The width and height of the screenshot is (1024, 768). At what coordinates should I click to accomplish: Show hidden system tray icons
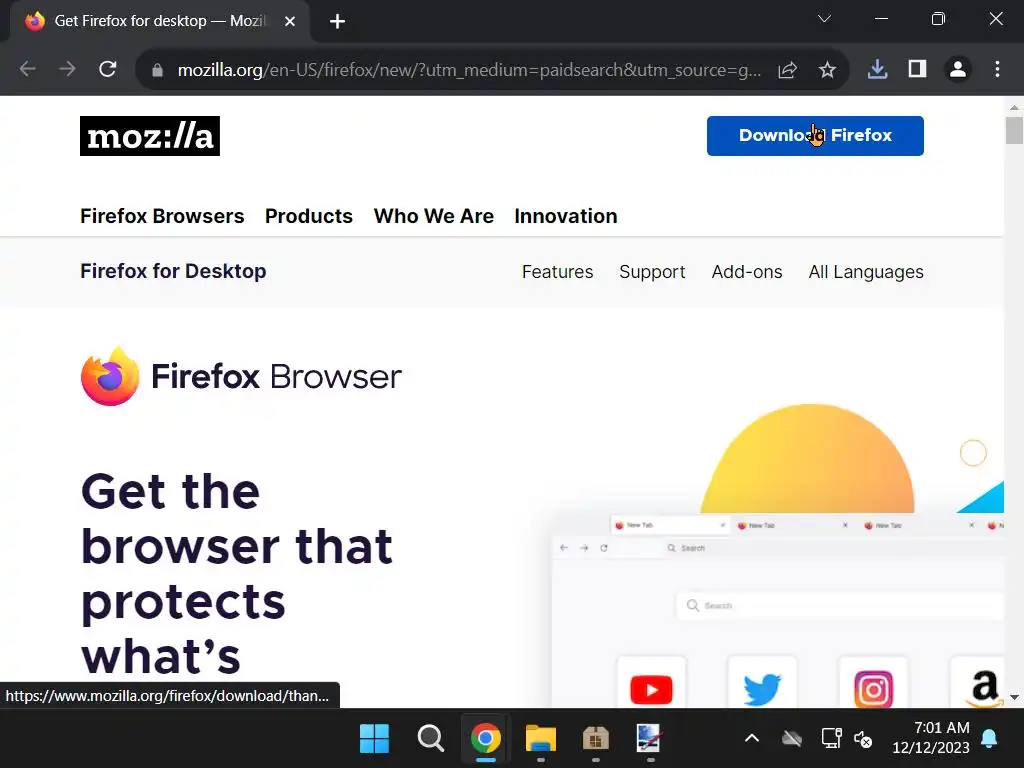pyautogui.click(x=752, y=738)
